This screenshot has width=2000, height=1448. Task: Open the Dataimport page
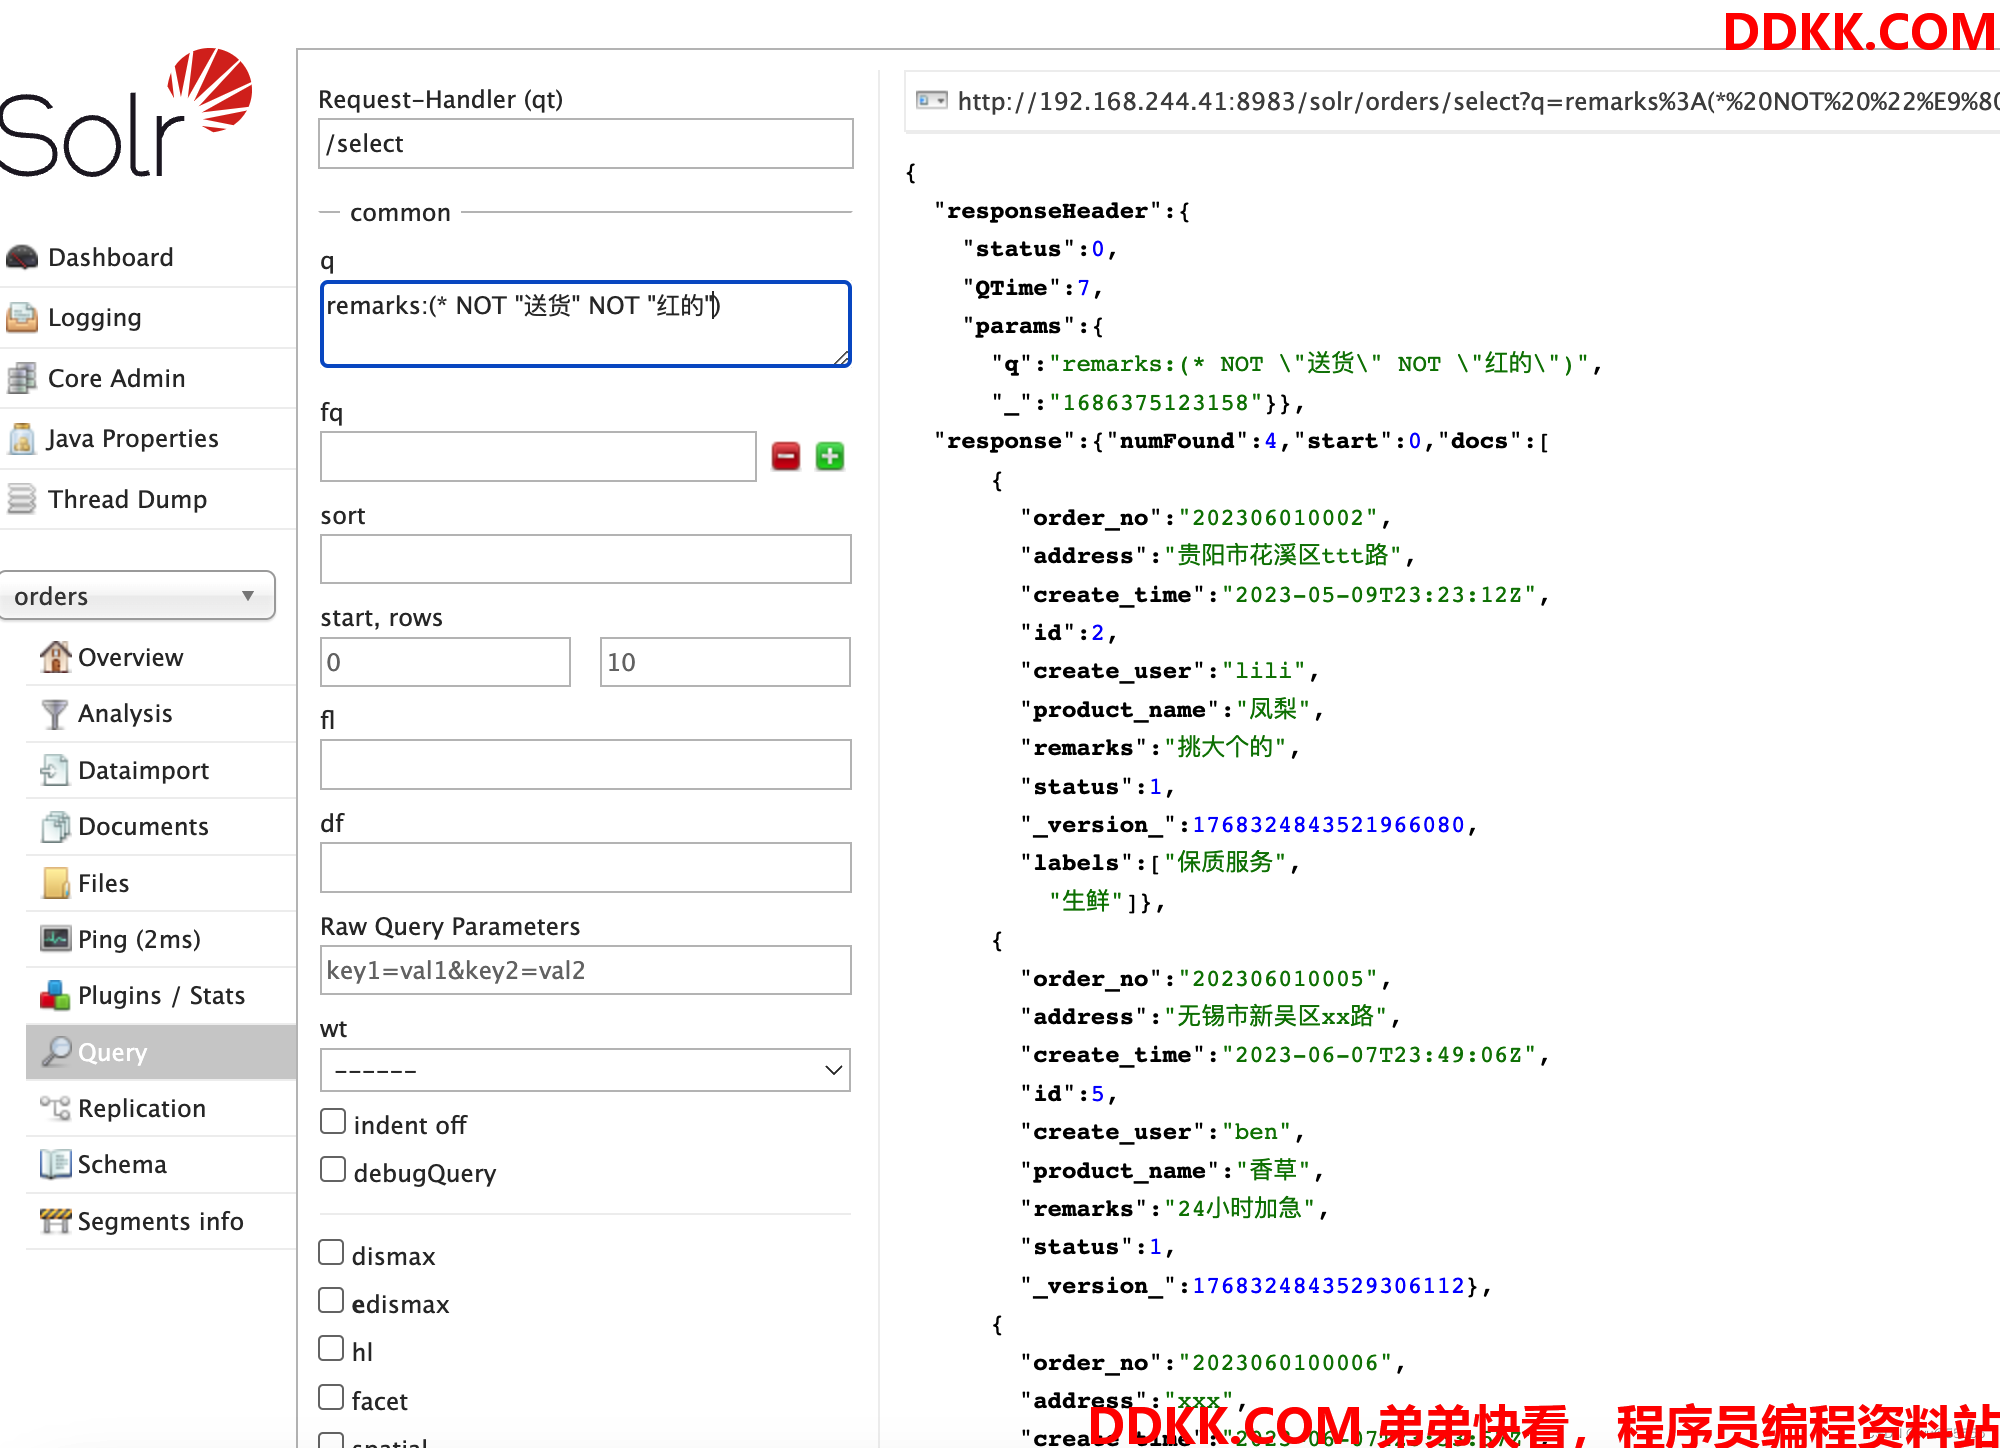click(x=143, y=770)
